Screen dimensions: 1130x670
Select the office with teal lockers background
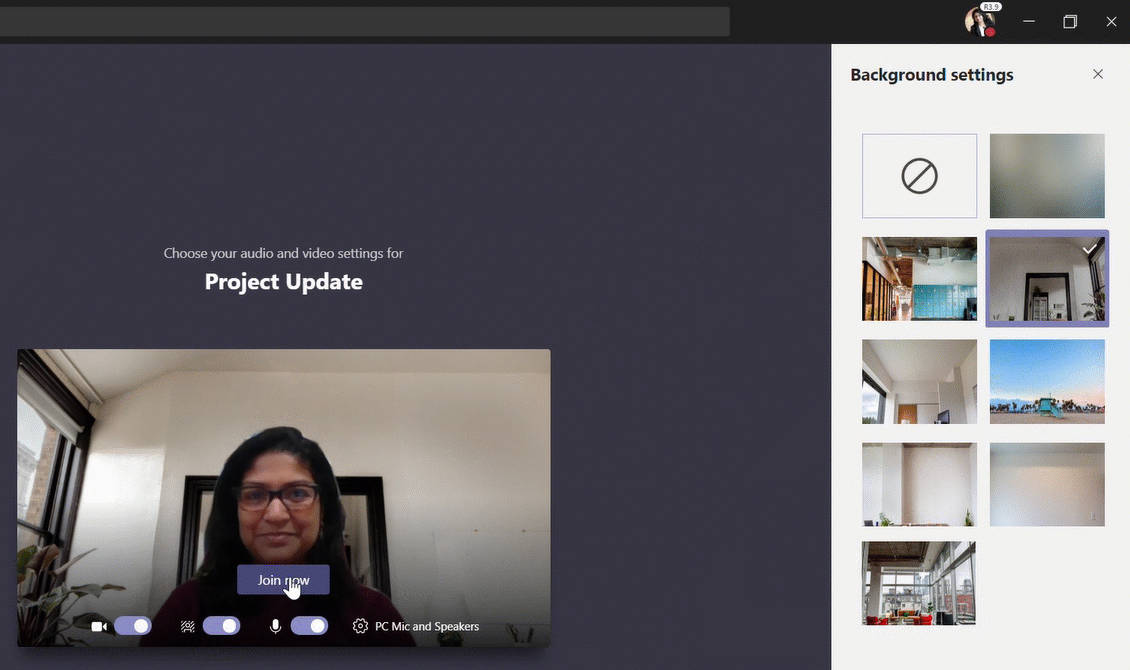pyautogui.click(x=920, y=279)
